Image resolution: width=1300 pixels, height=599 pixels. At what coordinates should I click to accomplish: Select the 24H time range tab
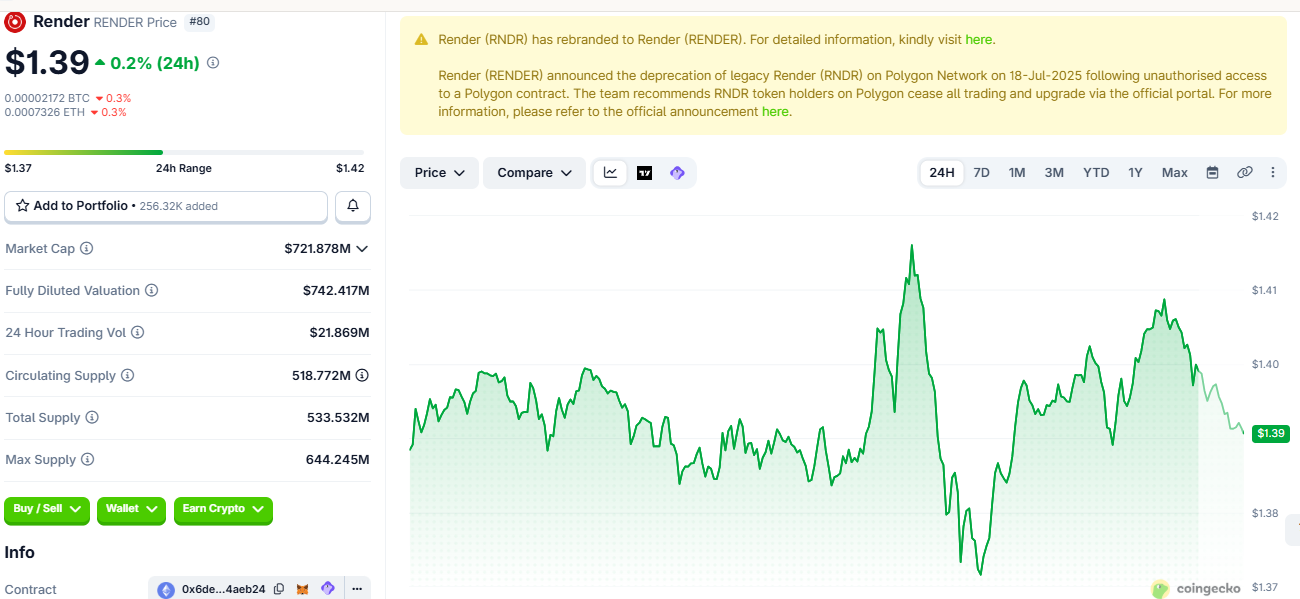[942, 173]
